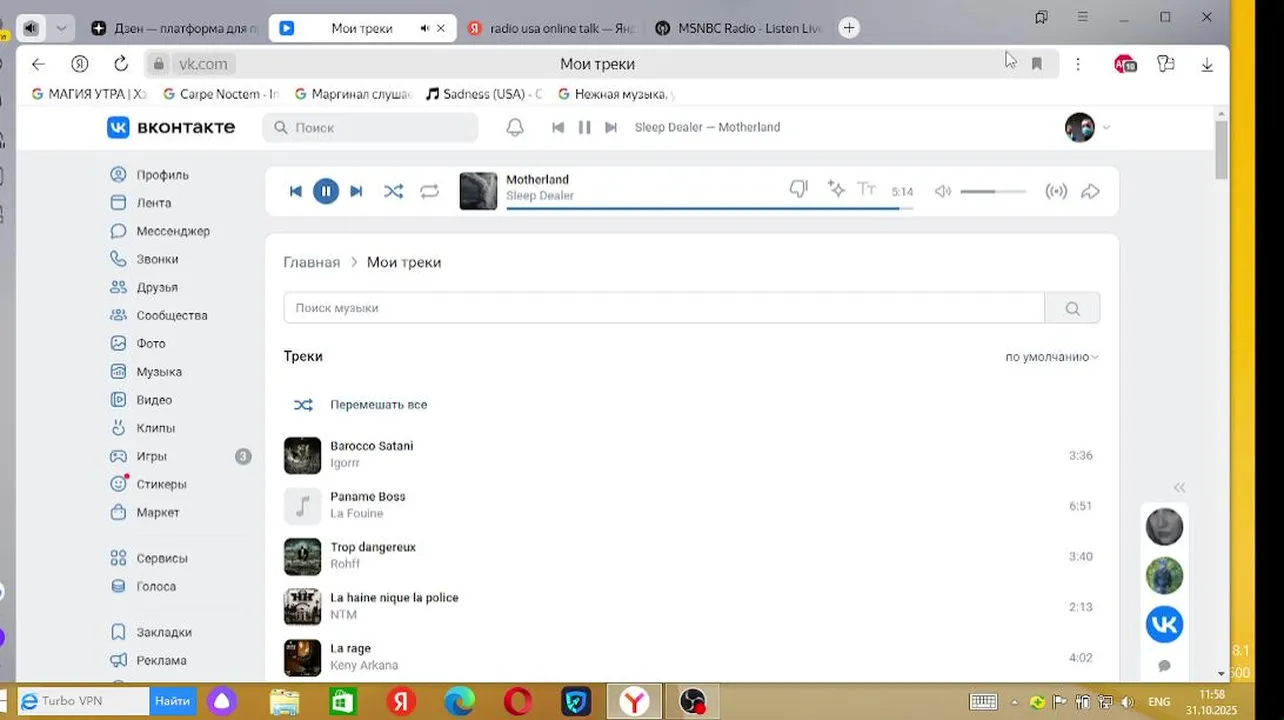Shuffle all tracks with Перемешать все
Viewport: 1284px width, 720px height.
click(x=360, y=405)
